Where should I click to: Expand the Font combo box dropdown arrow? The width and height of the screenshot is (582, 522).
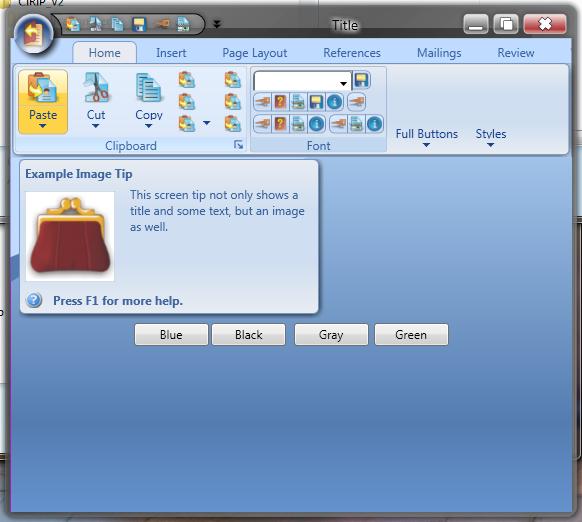point(344,83)
